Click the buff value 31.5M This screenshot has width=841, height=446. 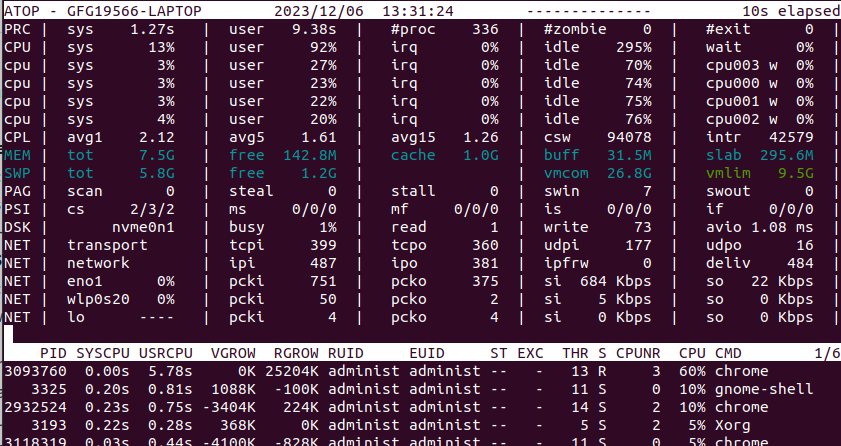tap(629, 155)
